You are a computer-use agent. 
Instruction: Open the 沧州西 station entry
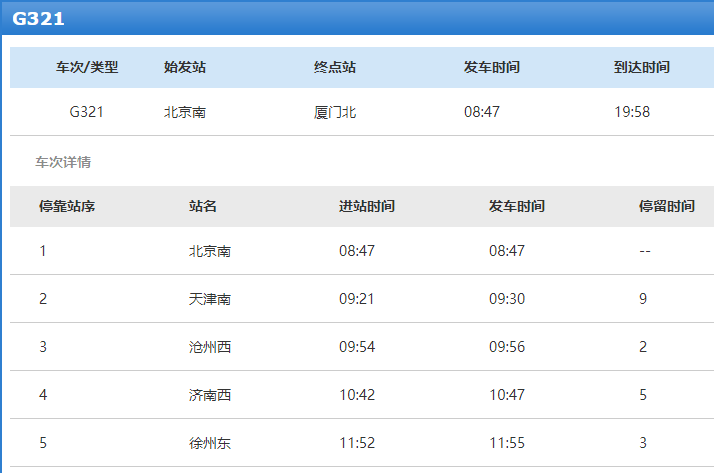(210, 347)
